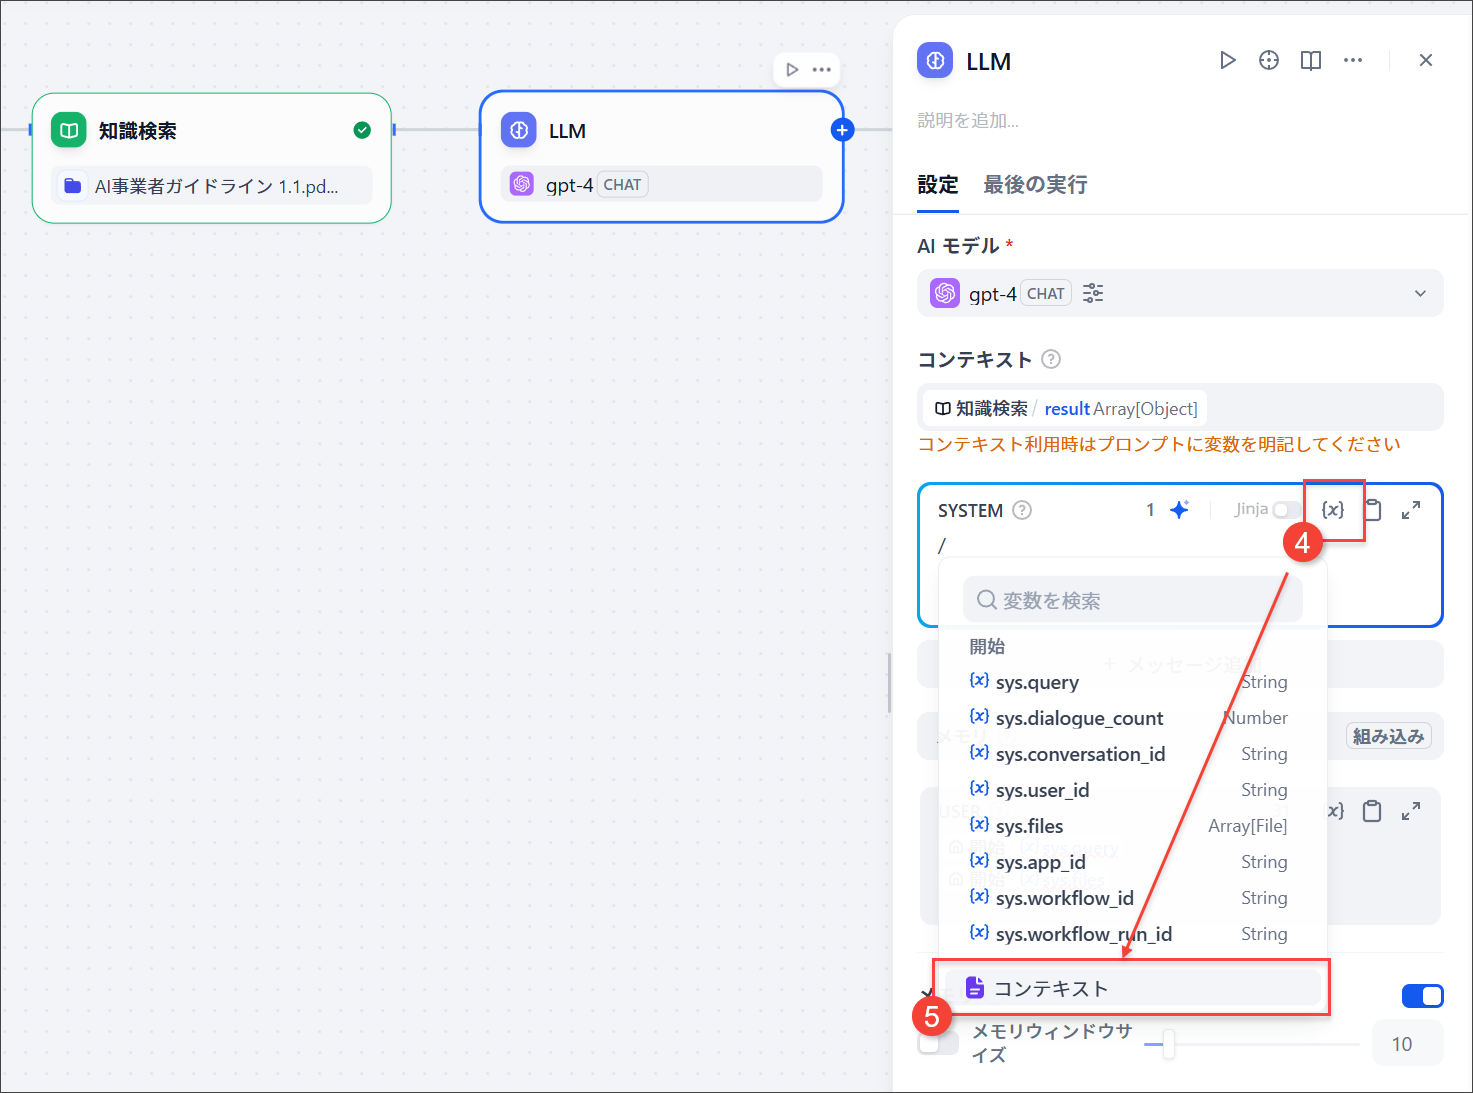Click the memory window value 10 field
Screen dimensions: 1473x1093
[x=1407, y=1044]
